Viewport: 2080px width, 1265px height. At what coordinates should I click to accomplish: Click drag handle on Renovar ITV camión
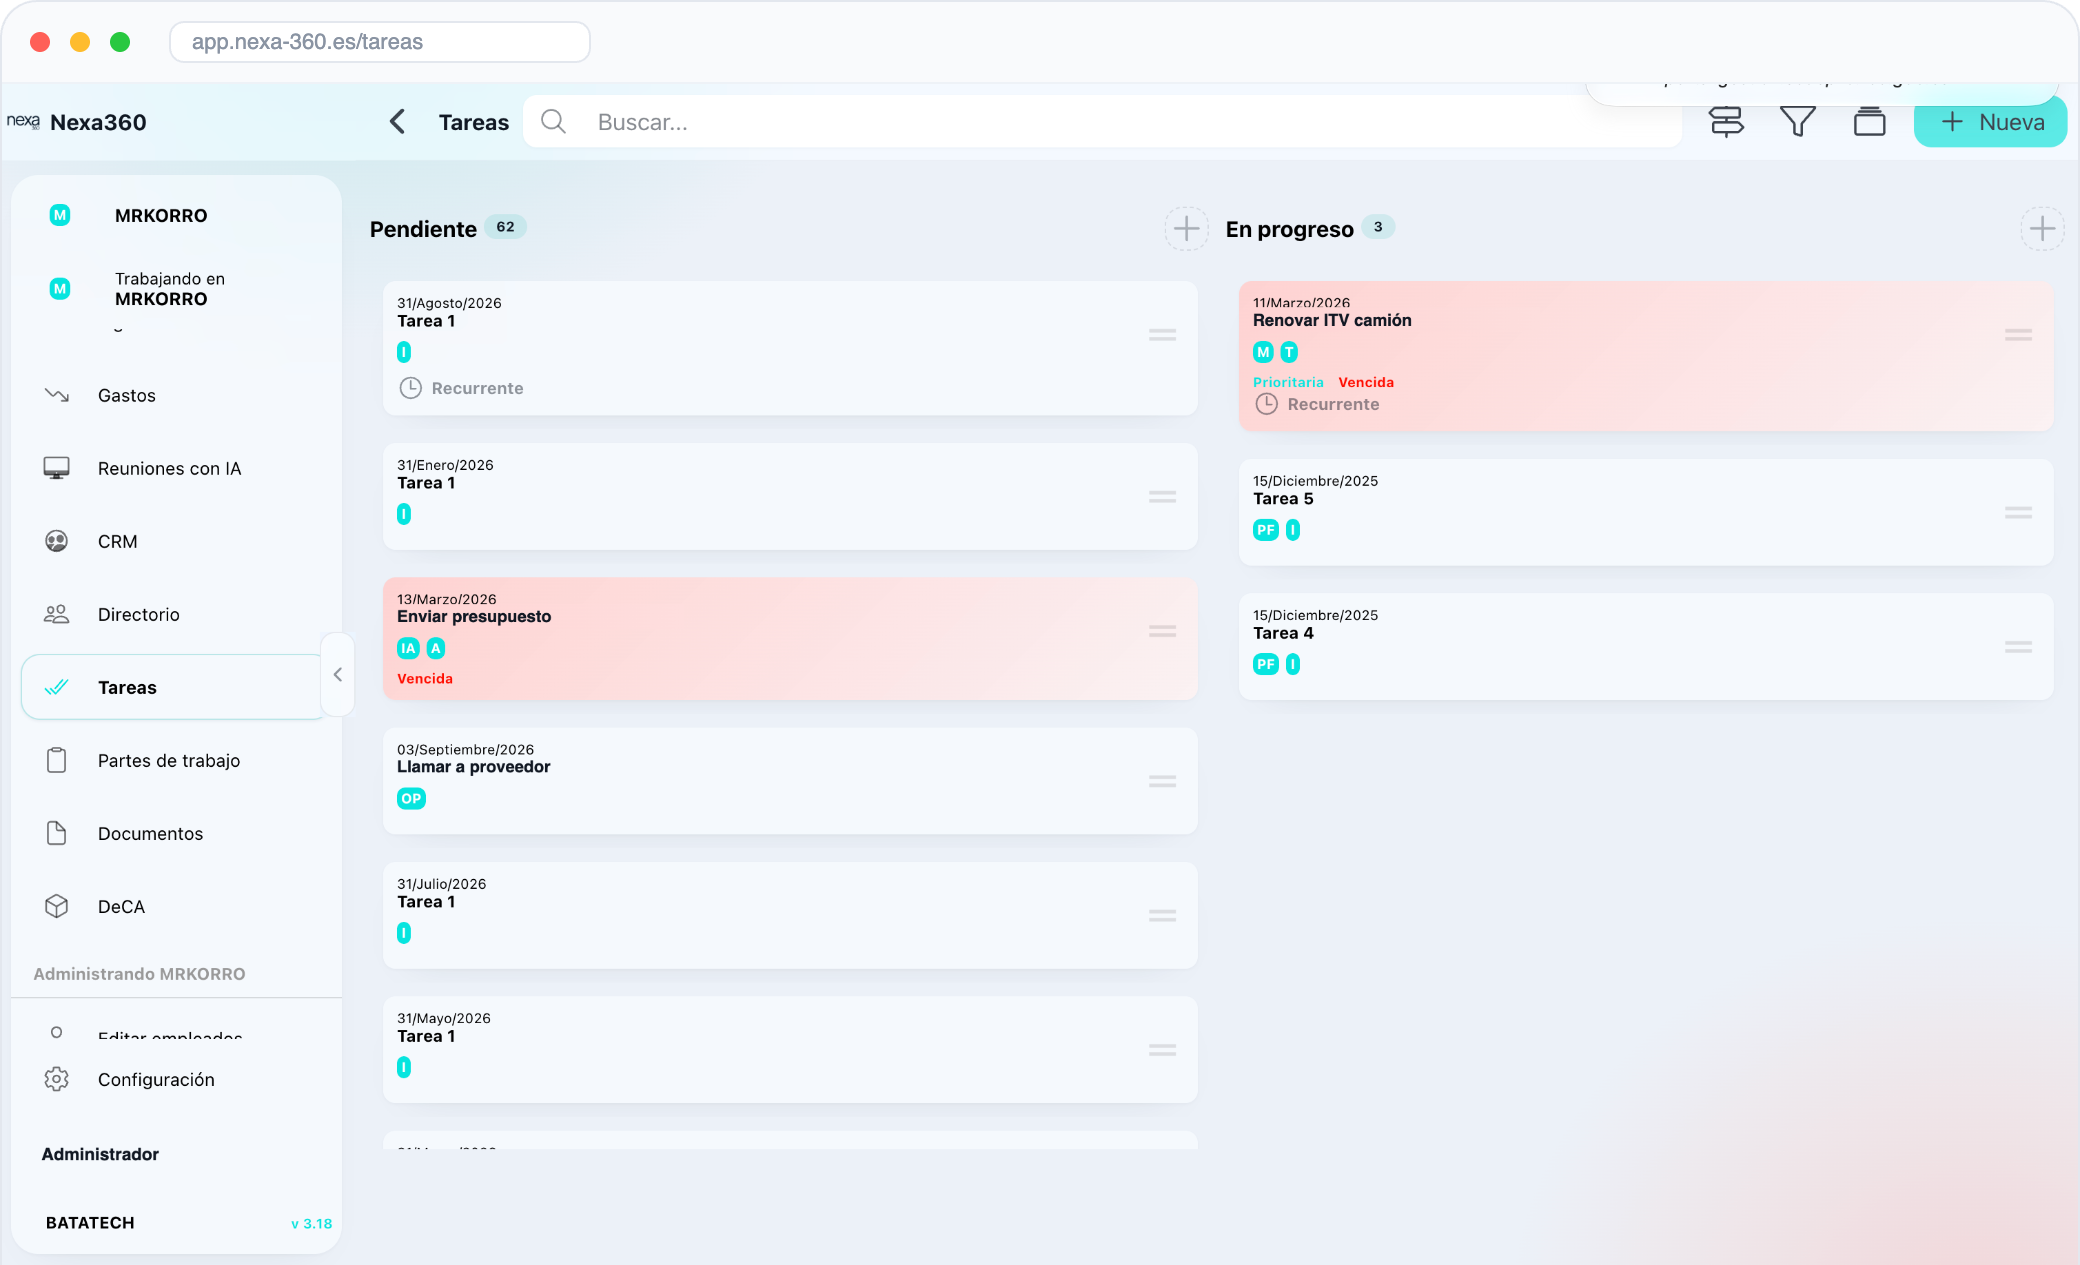pos(2018,334)
